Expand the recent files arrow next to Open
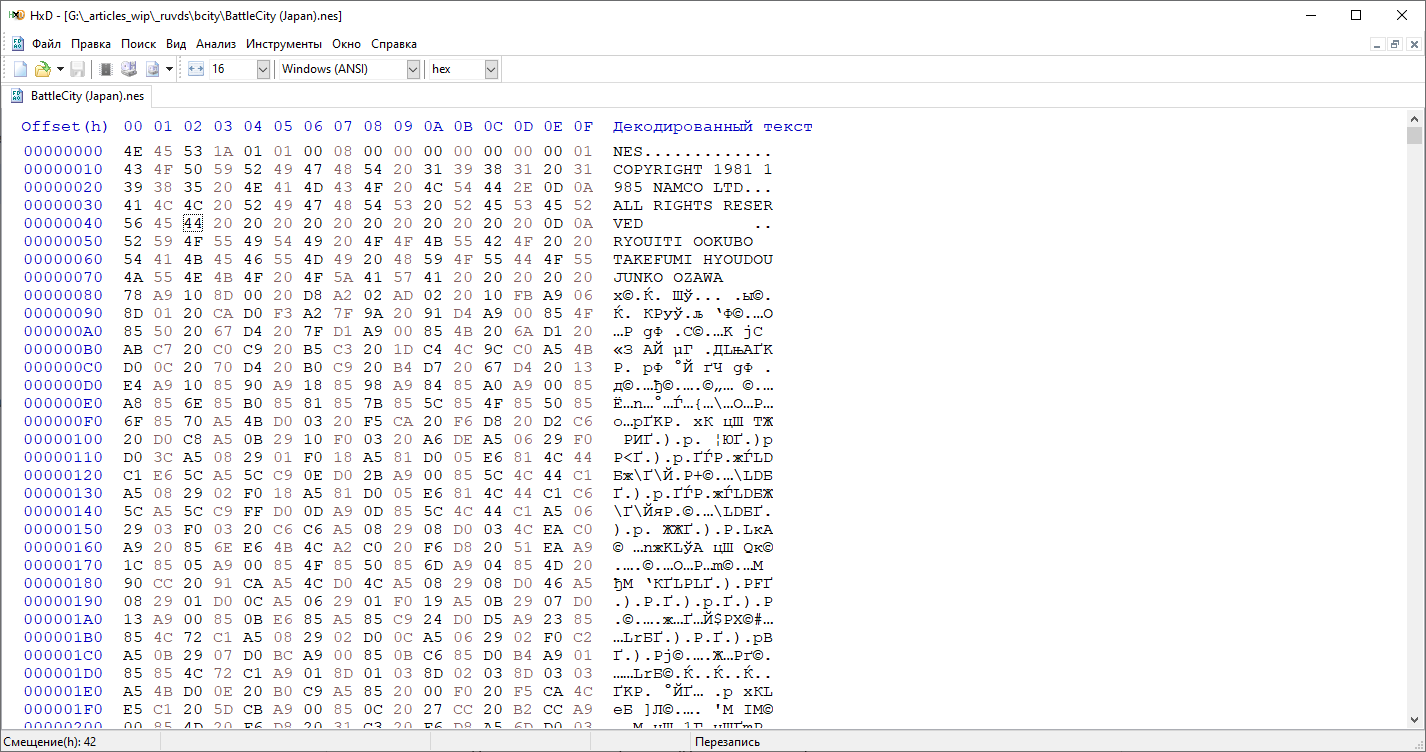 pyautogui.click(x=60, y=69)
